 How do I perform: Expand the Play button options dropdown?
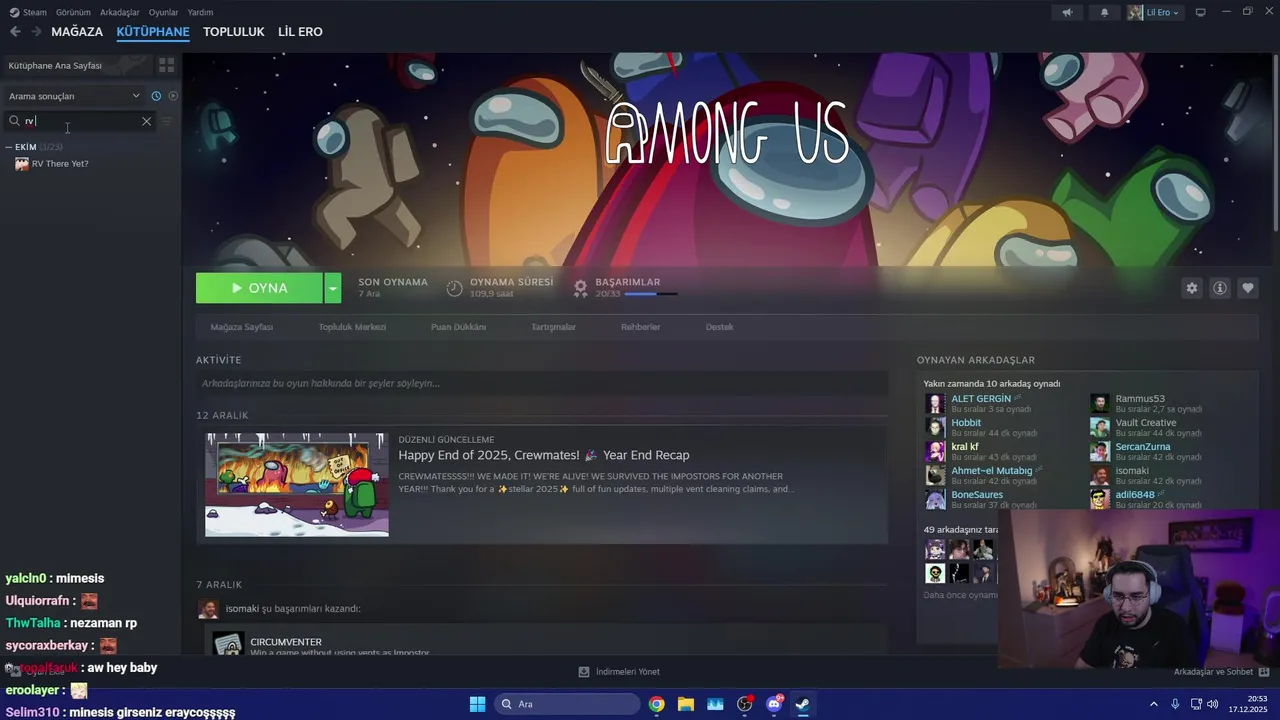click(x=332, y=288)
